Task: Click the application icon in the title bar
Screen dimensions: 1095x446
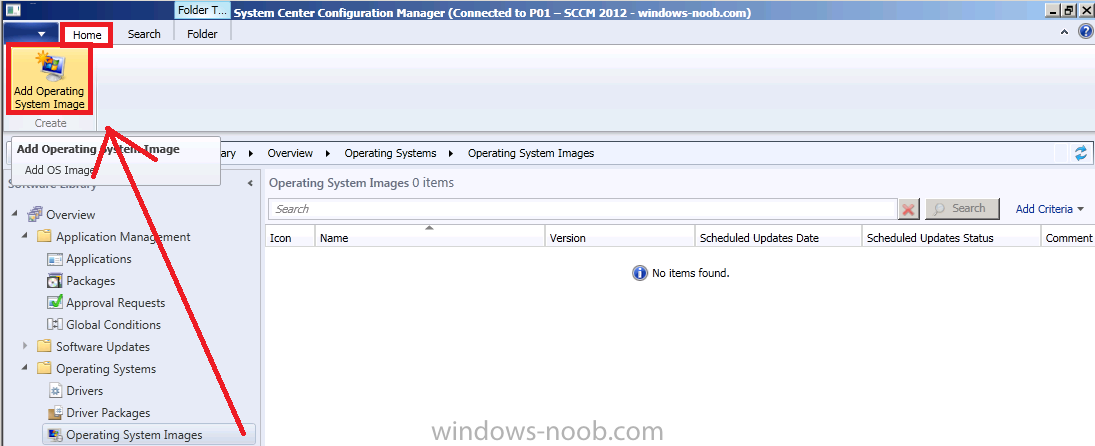Action: [x=13, y=11]
